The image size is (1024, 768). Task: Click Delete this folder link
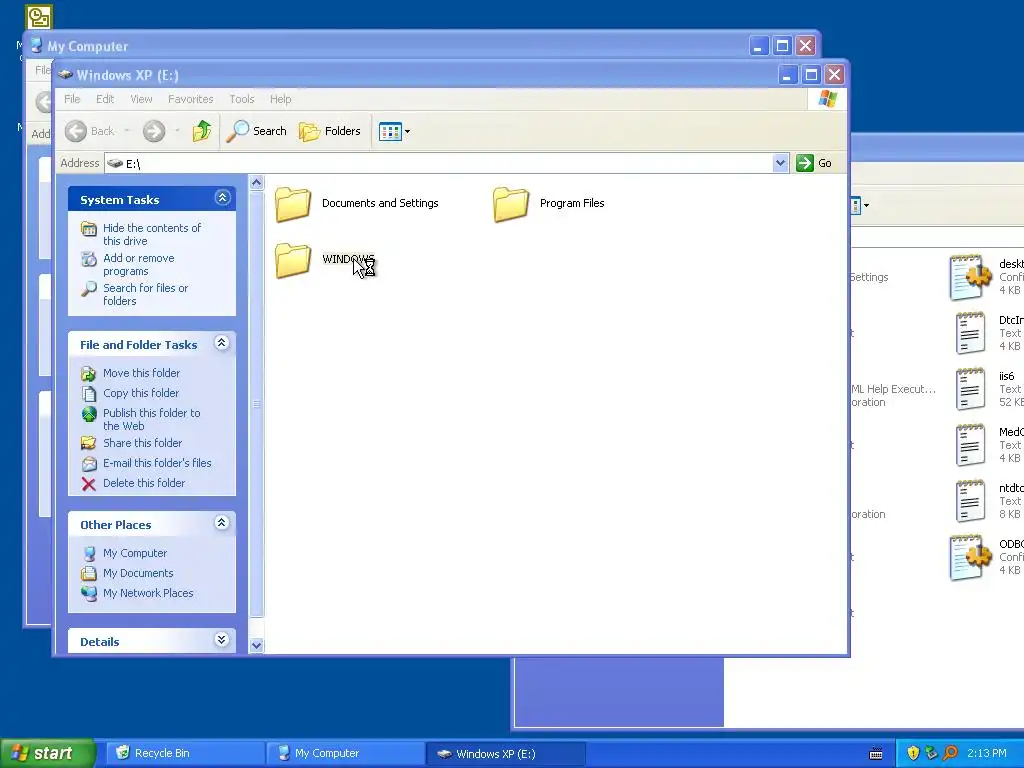coord(144,483)
